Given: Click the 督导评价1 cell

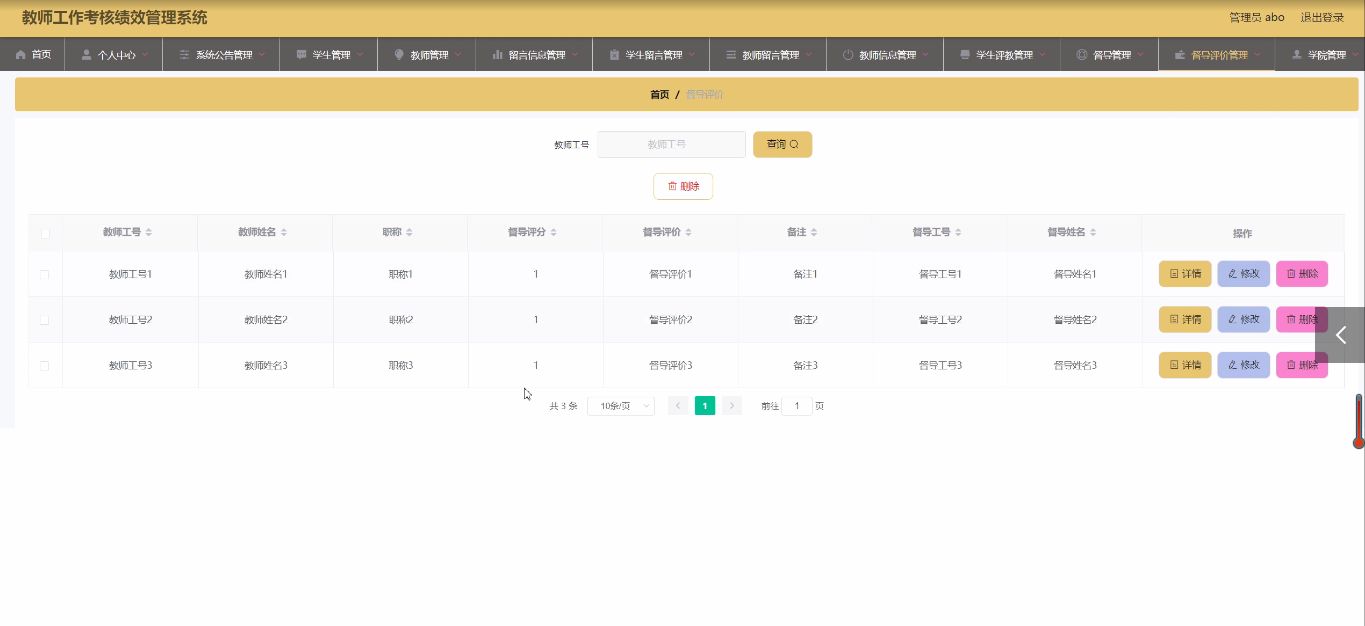Looking at the screenshot, I should coord(671,274).
